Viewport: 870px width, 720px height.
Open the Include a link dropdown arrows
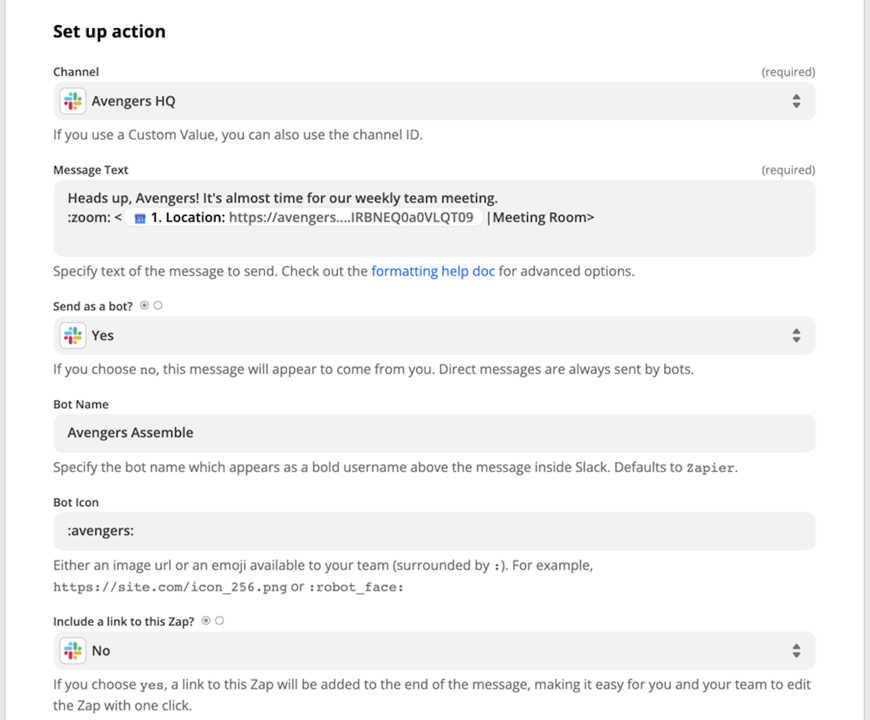[796, 651]
